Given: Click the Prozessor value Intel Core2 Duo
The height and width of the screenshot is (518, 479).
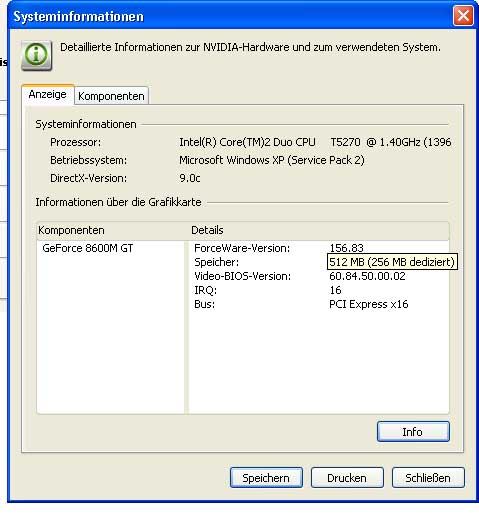Looking at the screenshot, I should [x=315, y=142].
